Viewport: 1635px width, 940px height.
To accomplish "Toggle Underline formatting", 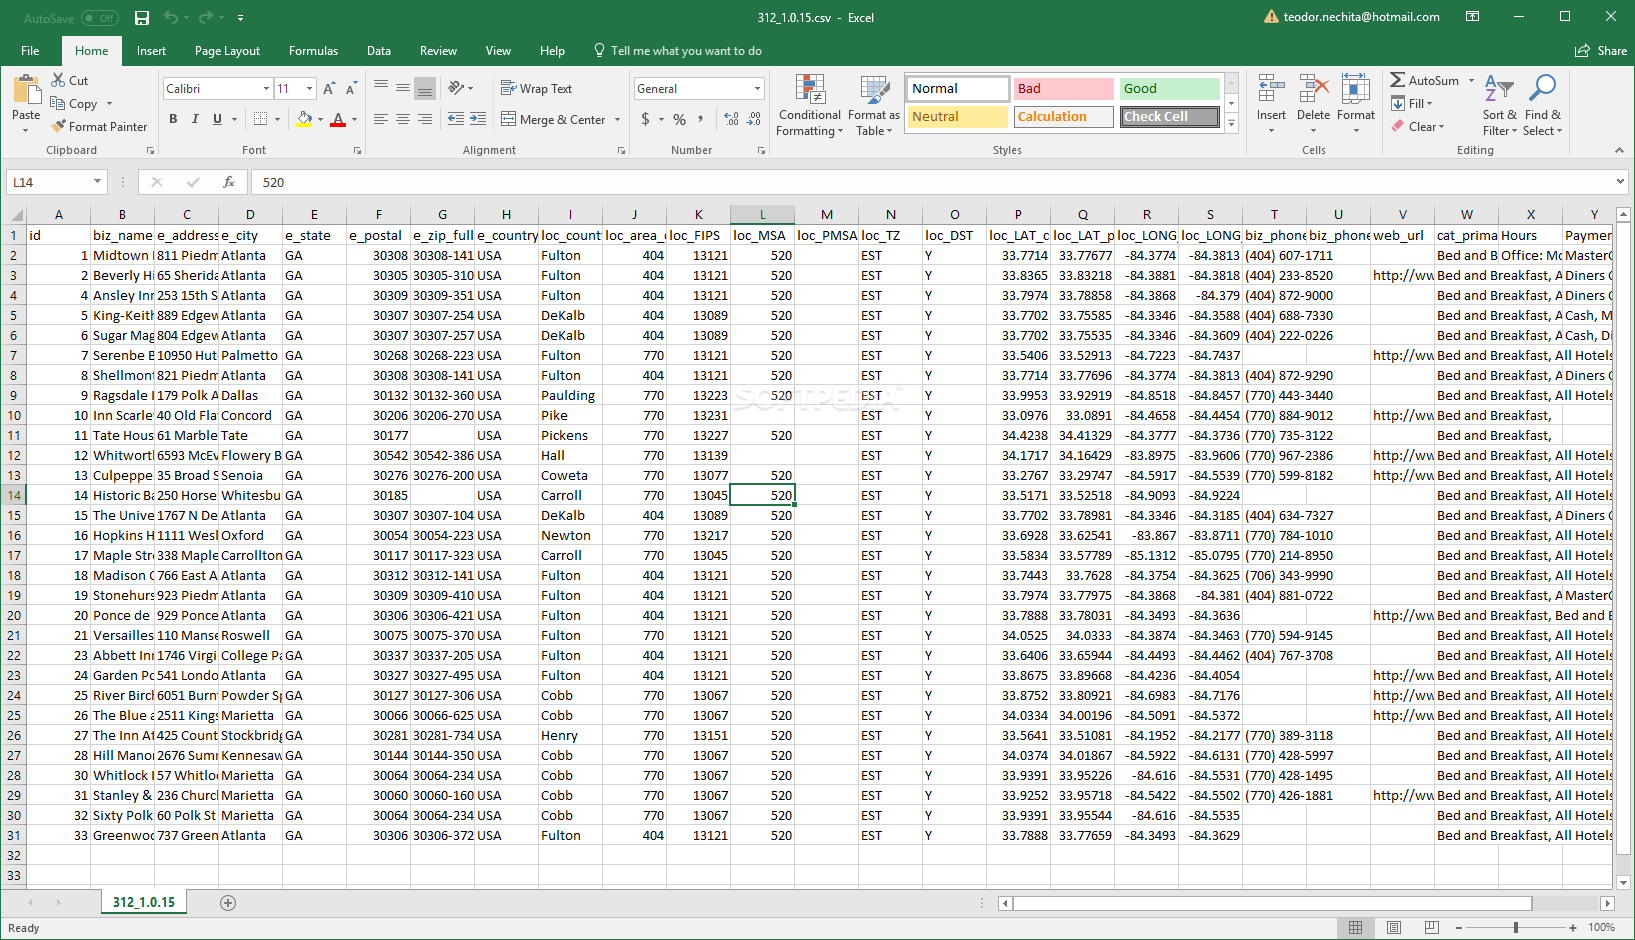I will (x=217, y=119).
